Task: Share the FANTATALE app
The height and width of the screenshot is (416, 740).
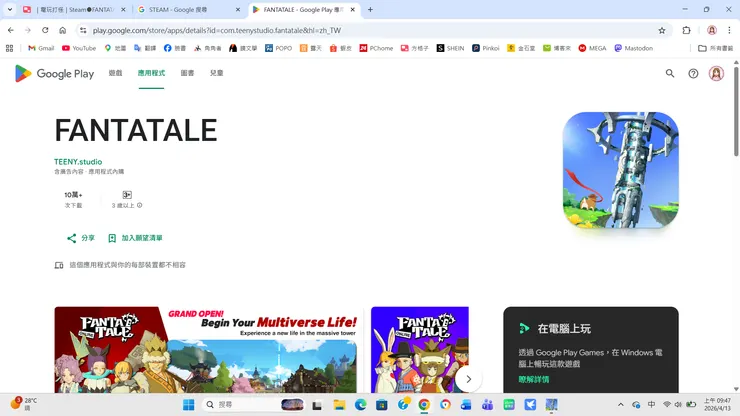Action: point(81,238)
